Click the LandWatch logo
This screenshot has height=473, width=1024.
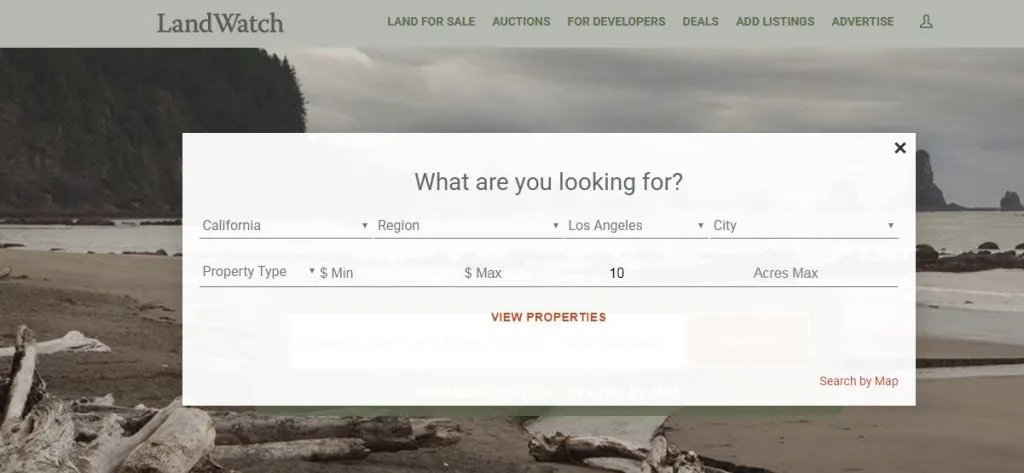point(220,23)
